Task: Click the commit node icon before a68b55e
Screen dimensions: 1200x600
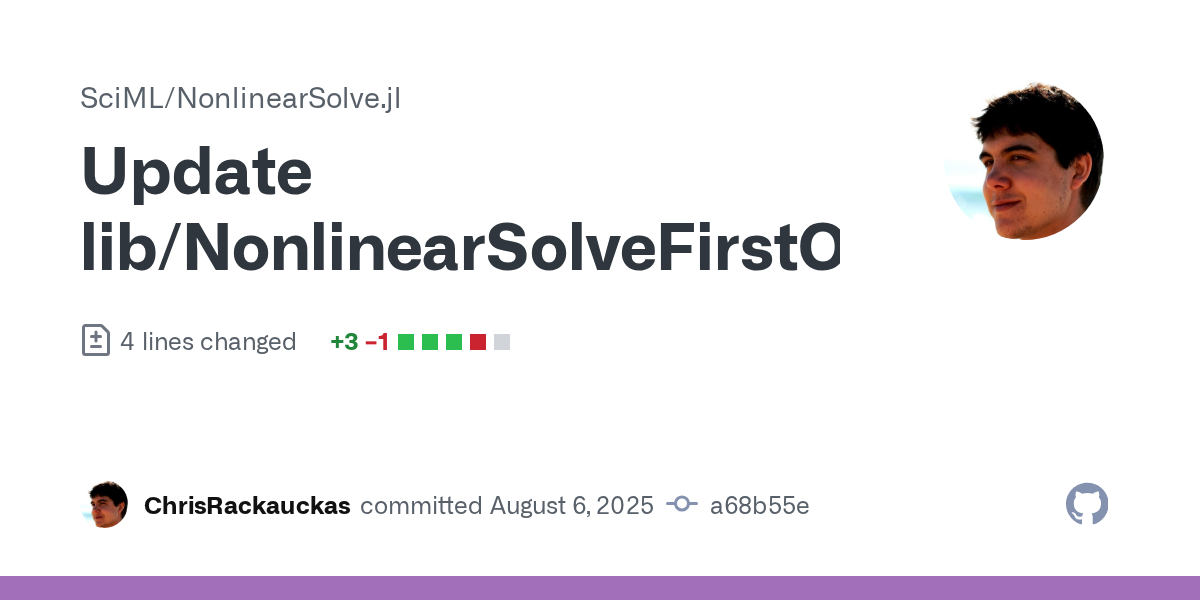Action: pyautogui.click(x=682, y=505)
